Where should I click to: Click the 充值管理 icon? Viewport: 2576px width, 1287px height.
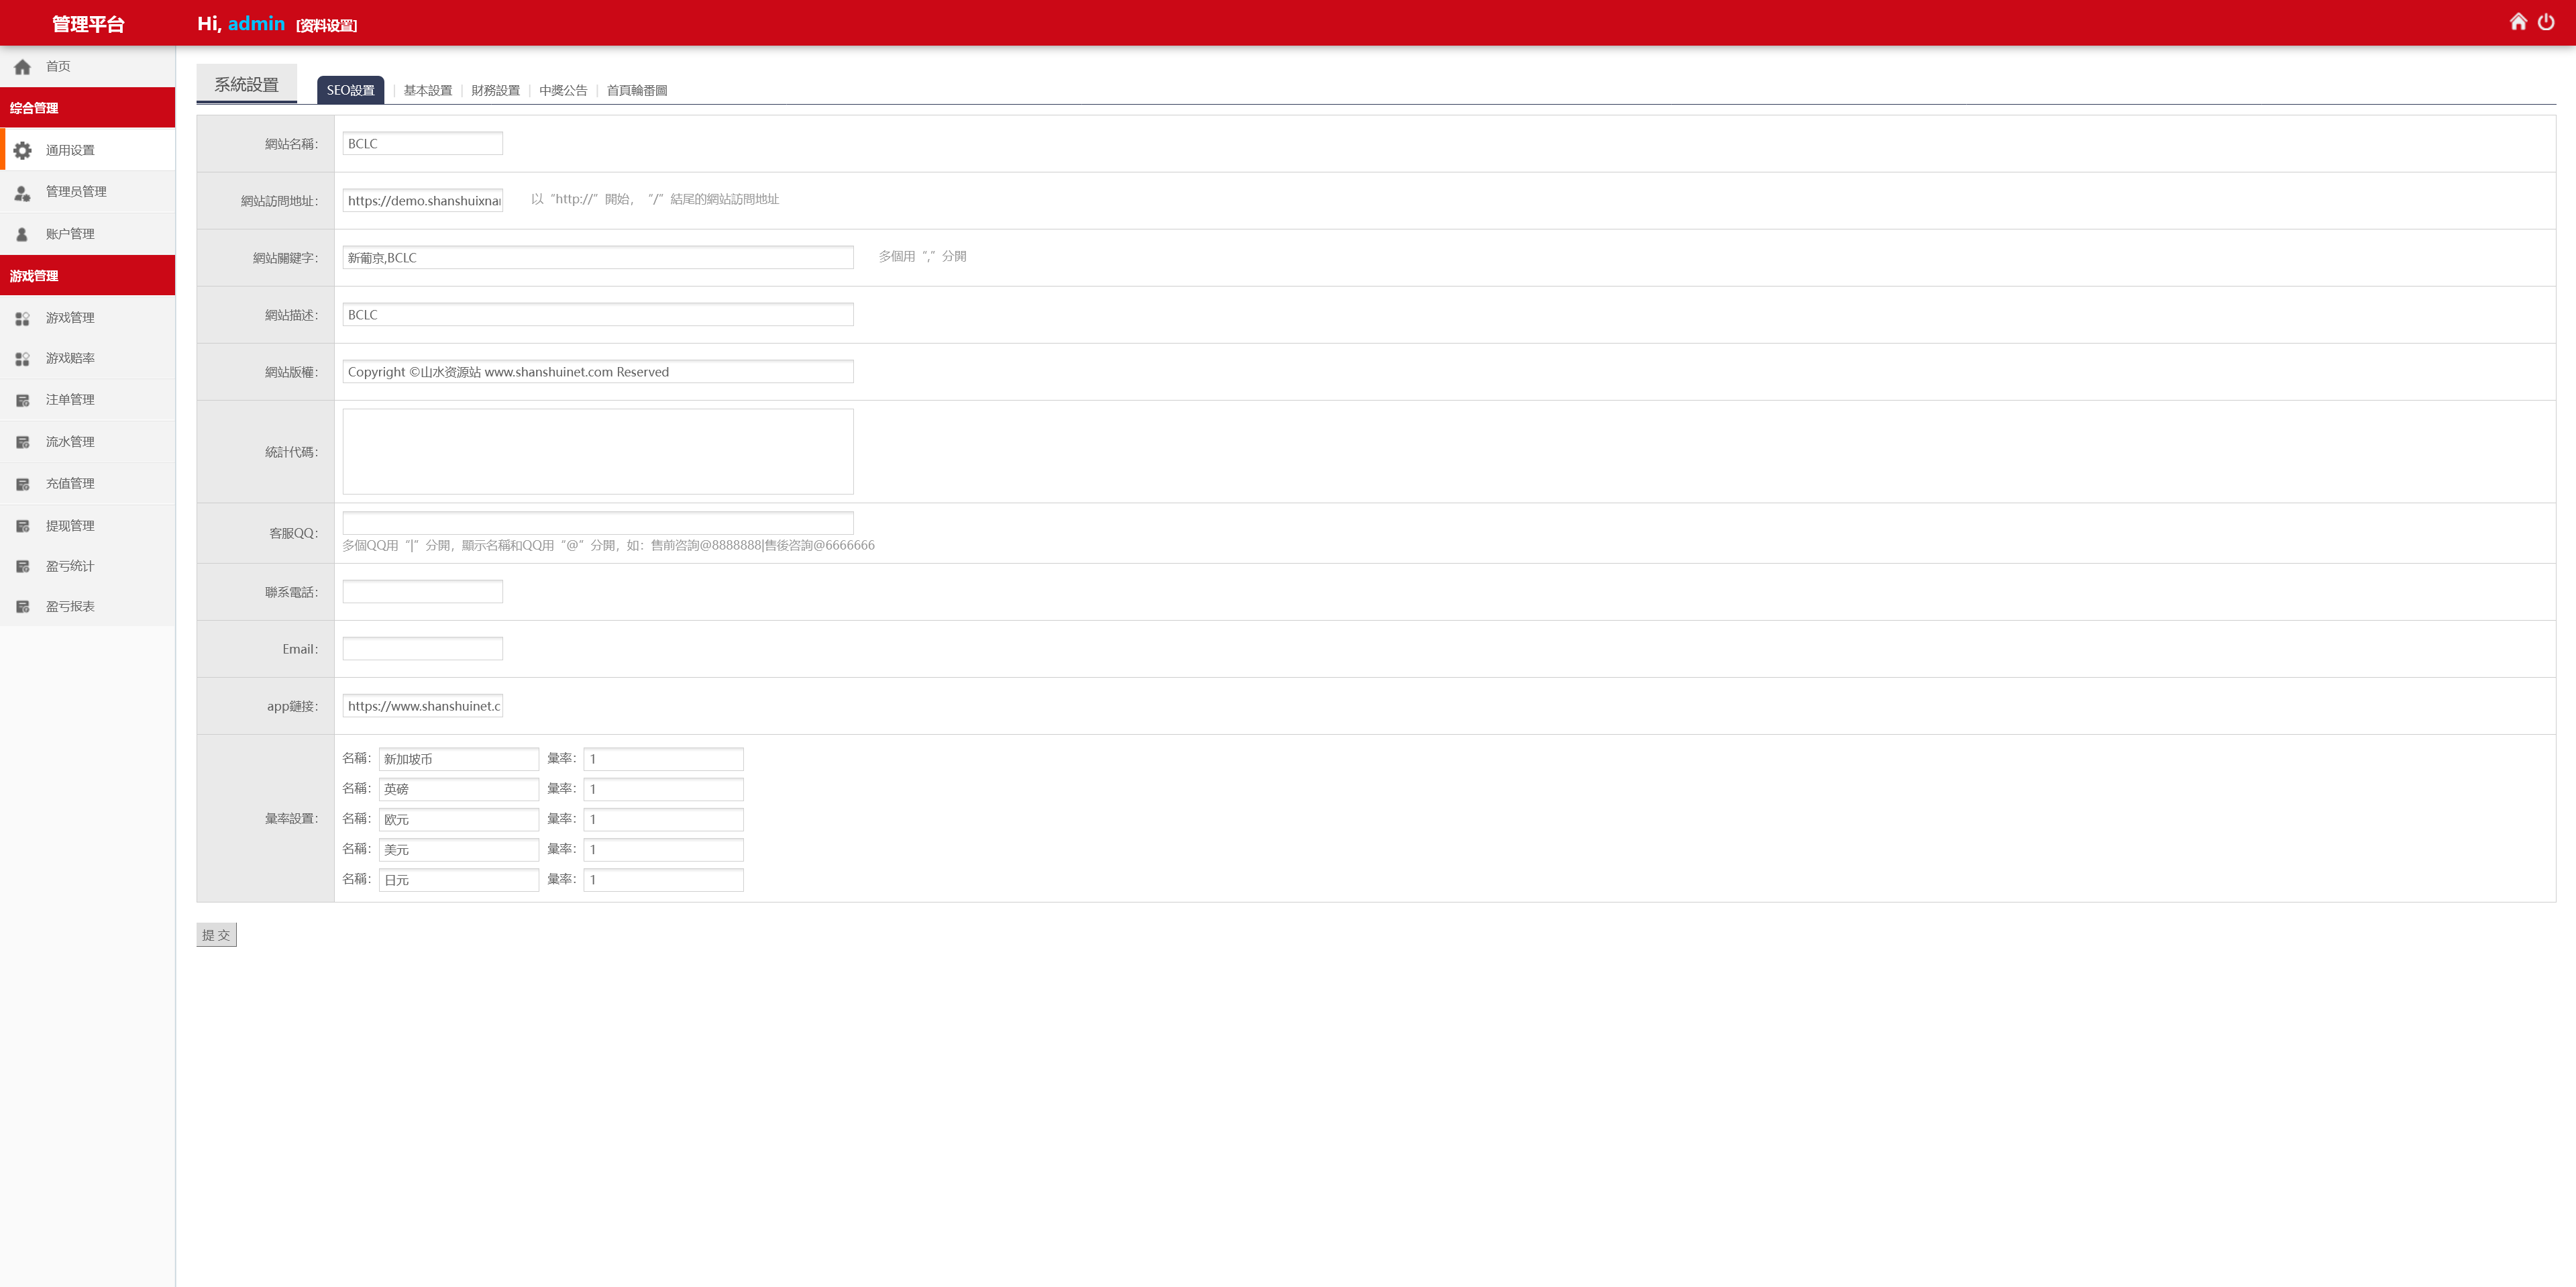click(x=22, y=484)
